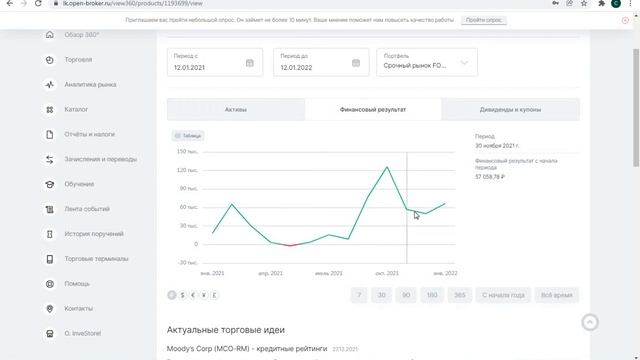Open the browser extensions puzzle icon

(x=601, y=3)
